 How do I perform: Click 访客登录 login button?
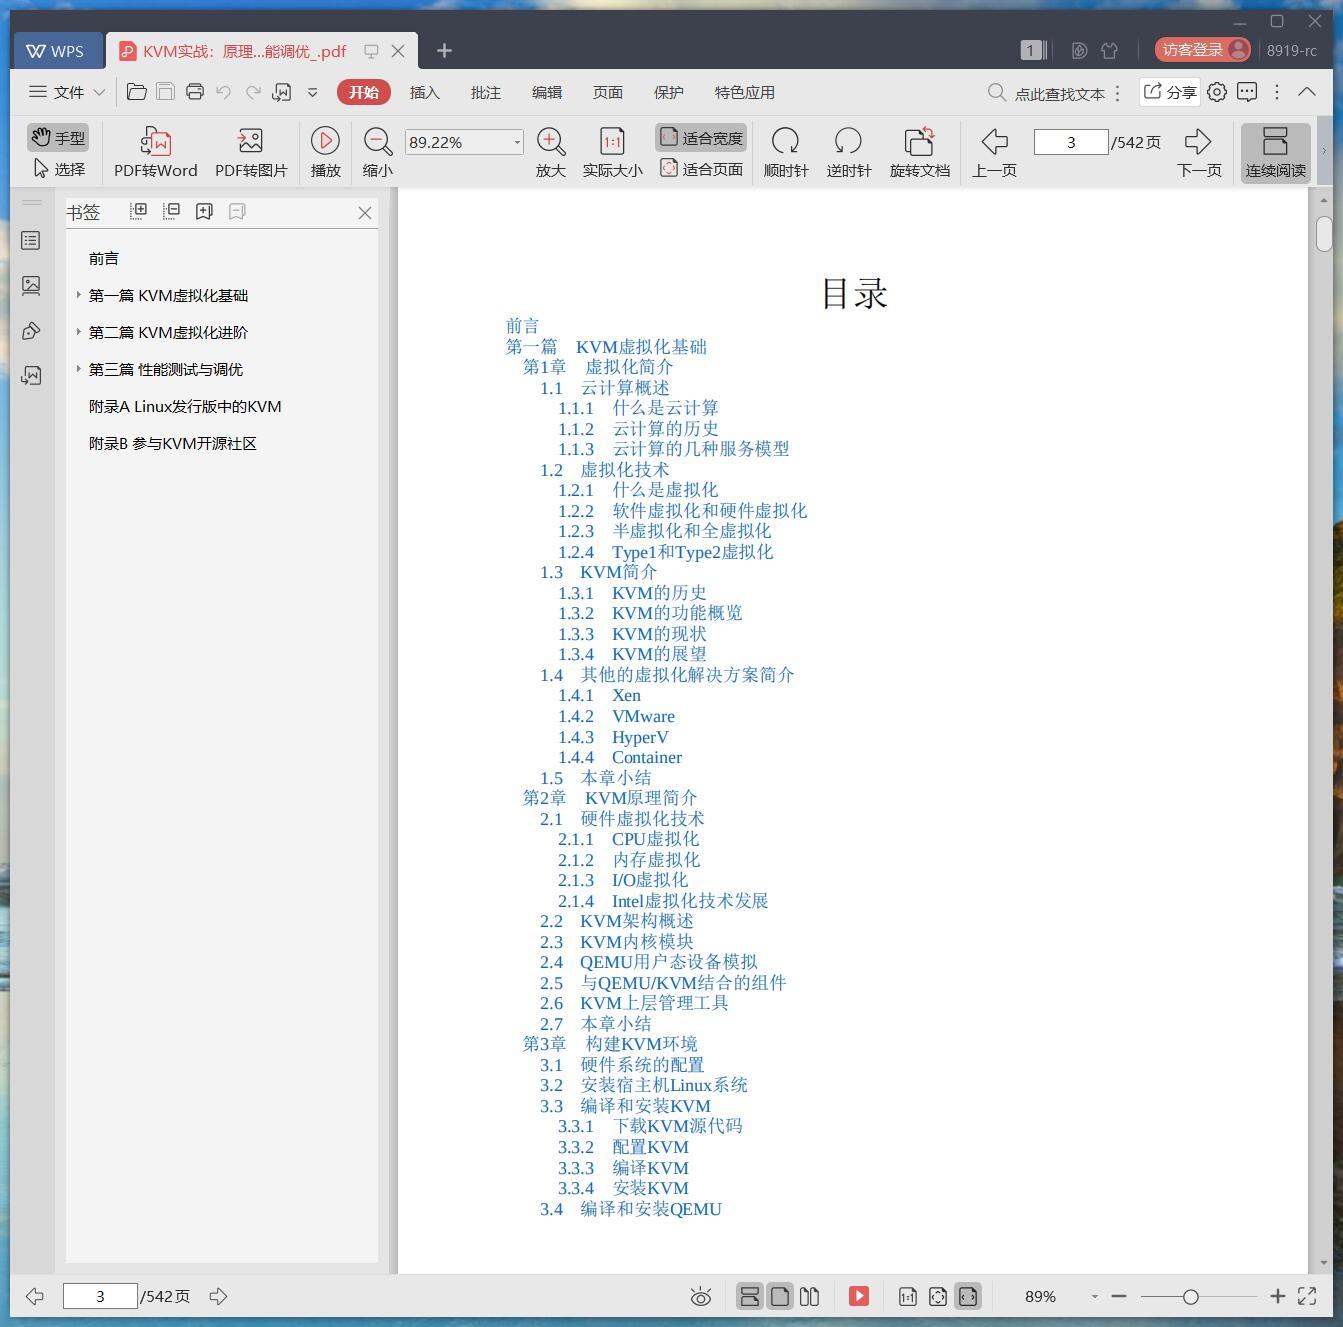tap(1203, 50)
